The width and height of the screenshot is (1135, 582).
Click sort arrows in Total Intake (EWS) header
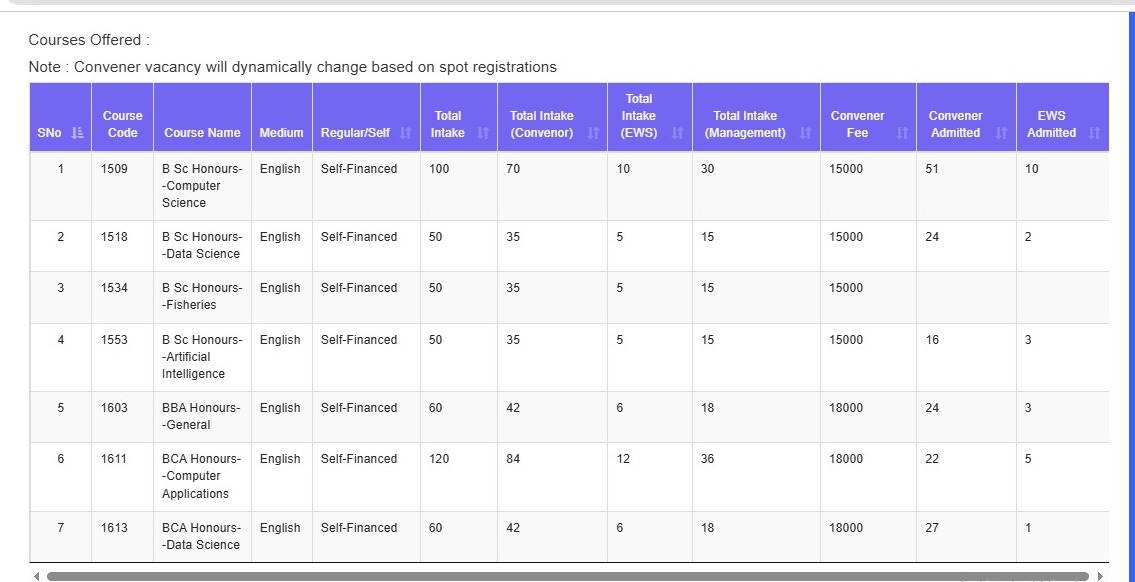click(677, 133)
